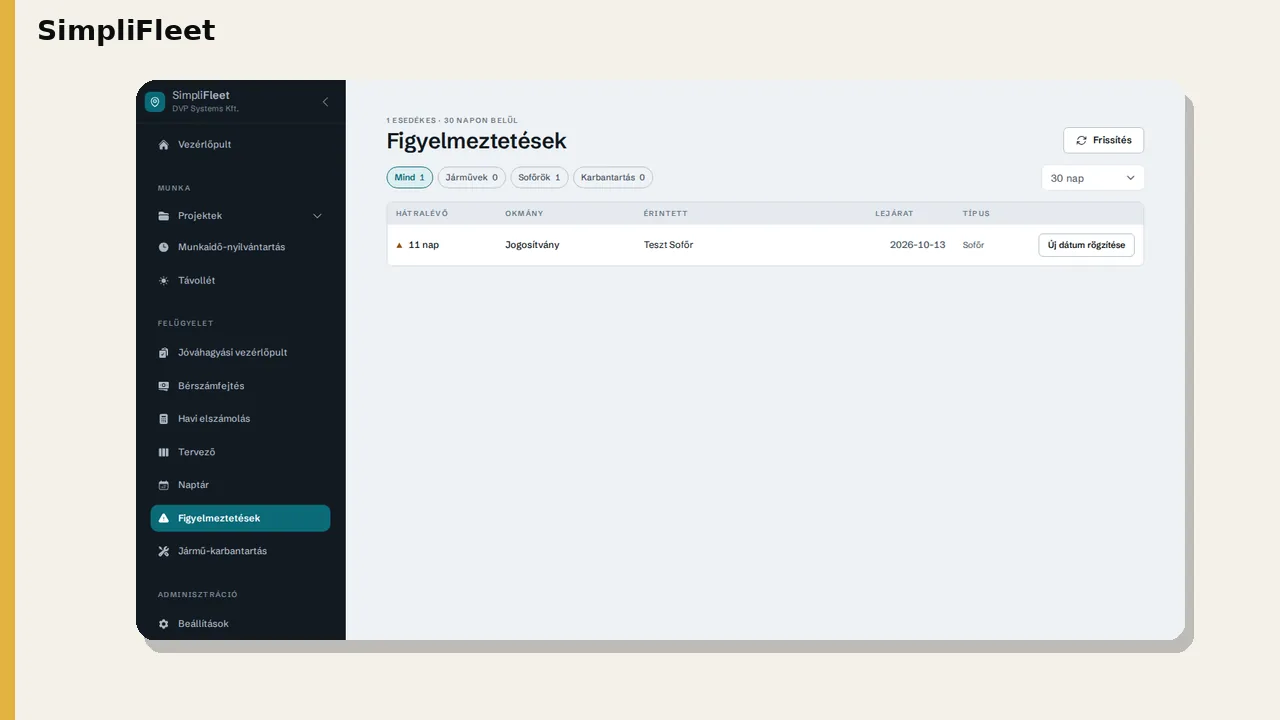Click the 2026-10-13 expiry date
The height and width of the screenshot is (720, 1280).
pyautogui.click(x=917, y=245)
